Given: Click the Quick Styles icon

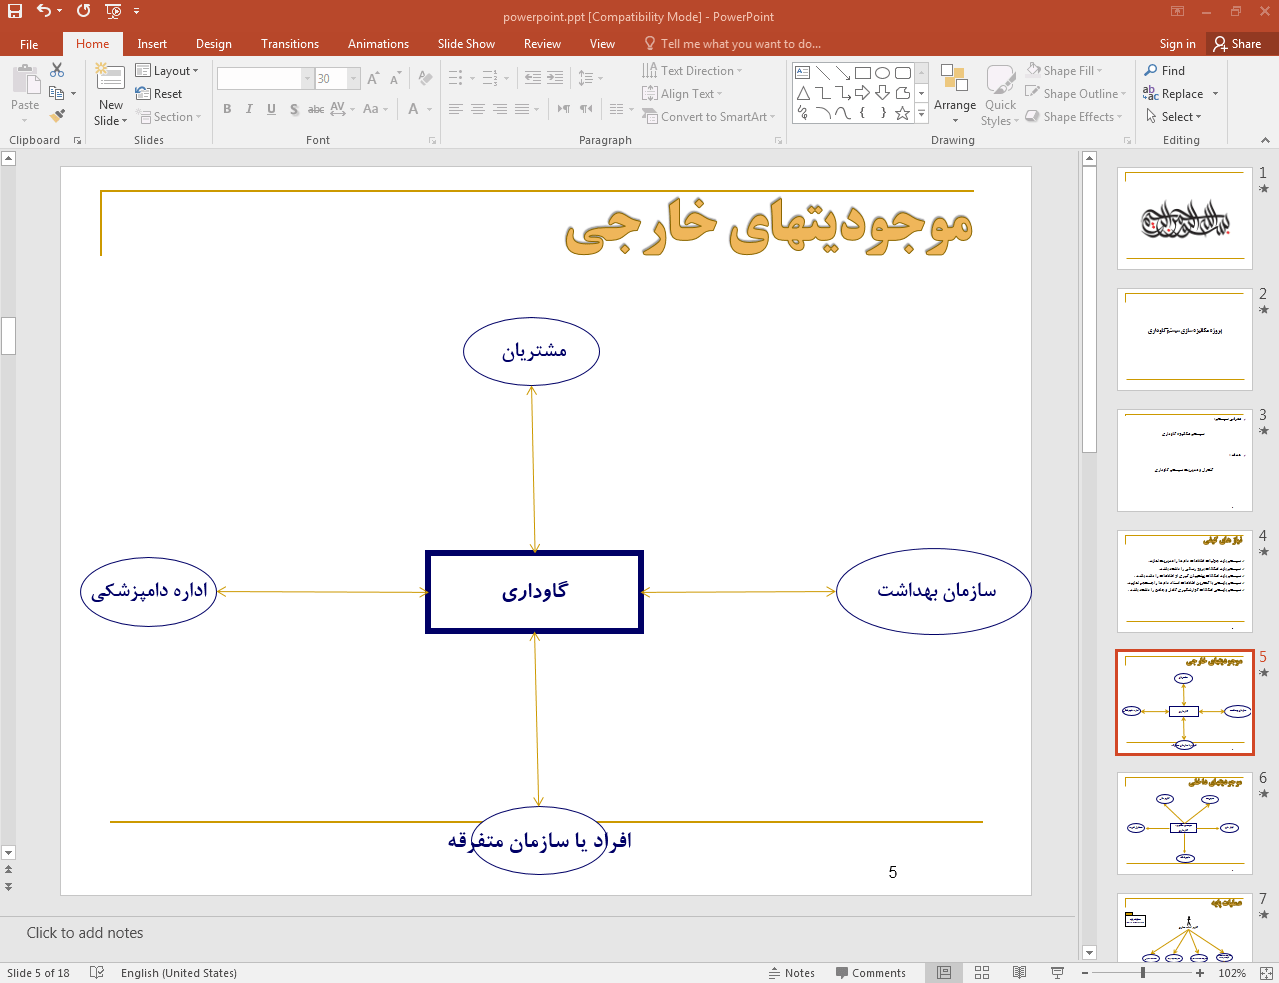Looking at the screenshot, I should pos(1000,90).
